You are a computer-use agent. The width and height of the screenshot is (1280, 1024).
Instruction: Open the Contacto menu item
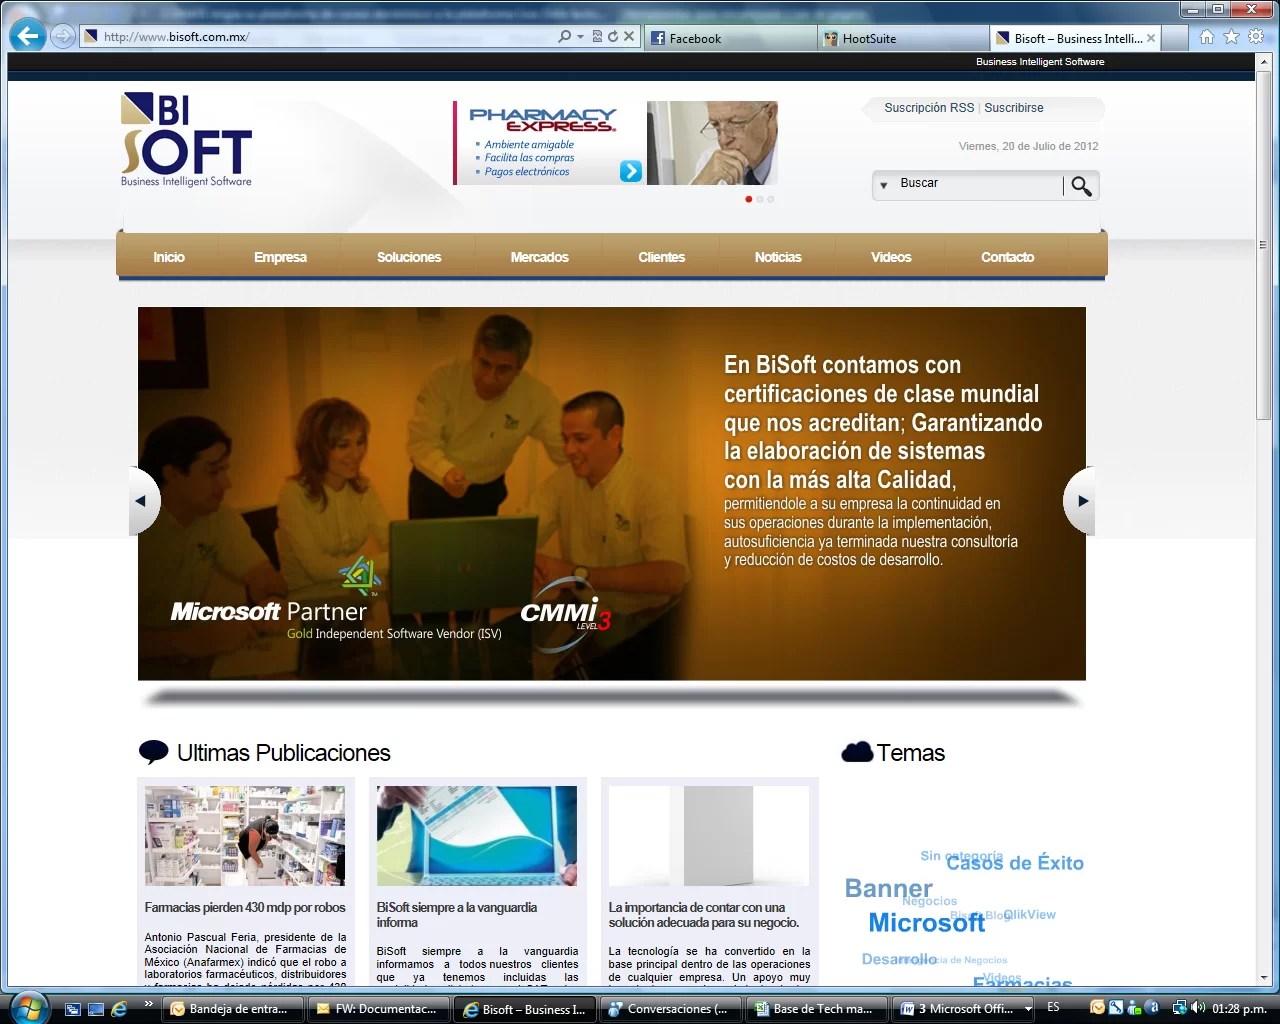(x=1008, y=257)
